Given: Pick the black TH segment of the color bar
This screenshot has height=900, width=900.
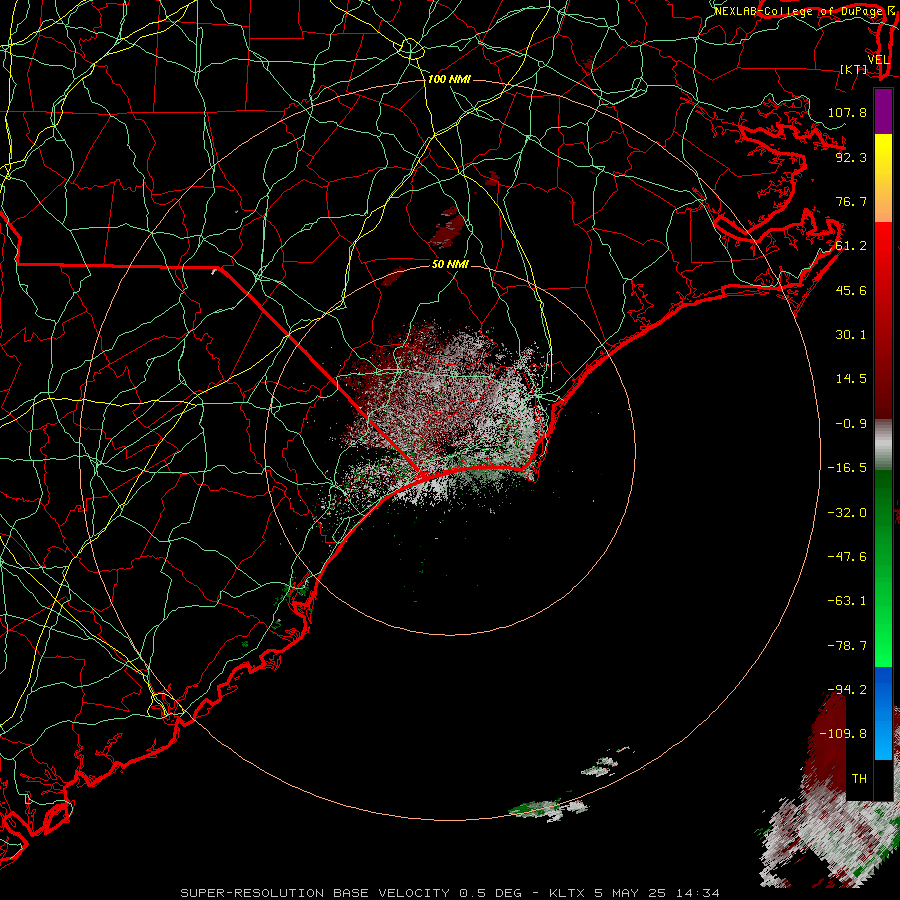Looking at the screenshot, I should click(883, 779).
